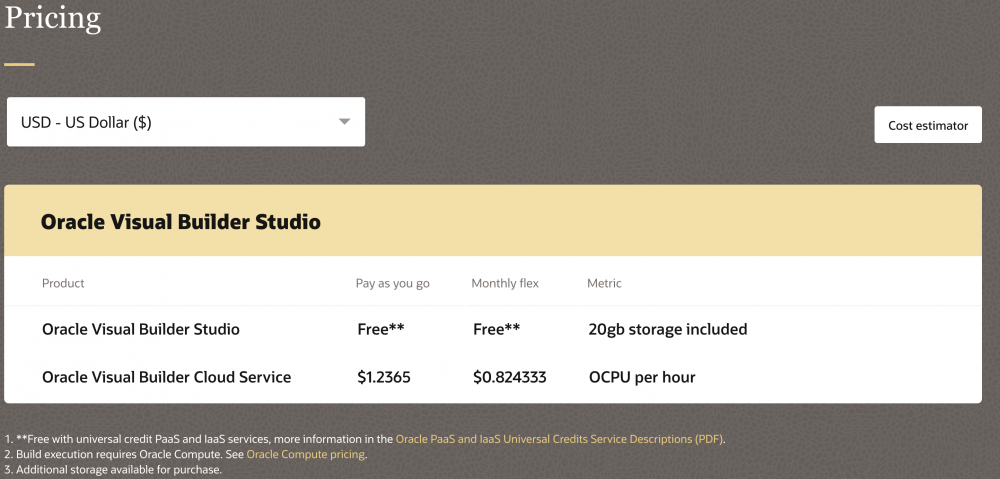Click the Metric column header
The height and width of the screenshot is (479, 1000).
[604, 283]
